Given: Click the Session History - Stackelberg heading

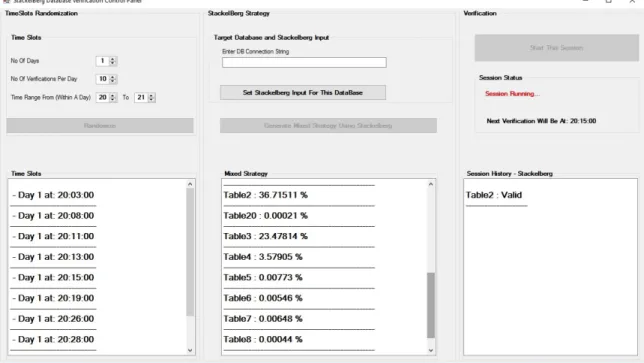Looking at the screenshot, I should (510, 174).
